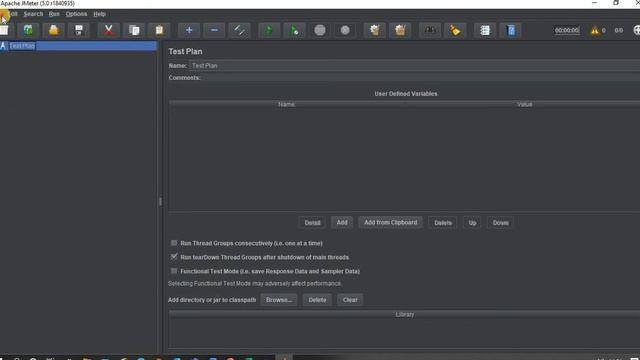
Task: Click the classpath Delete button
Action: click(317, 300)
